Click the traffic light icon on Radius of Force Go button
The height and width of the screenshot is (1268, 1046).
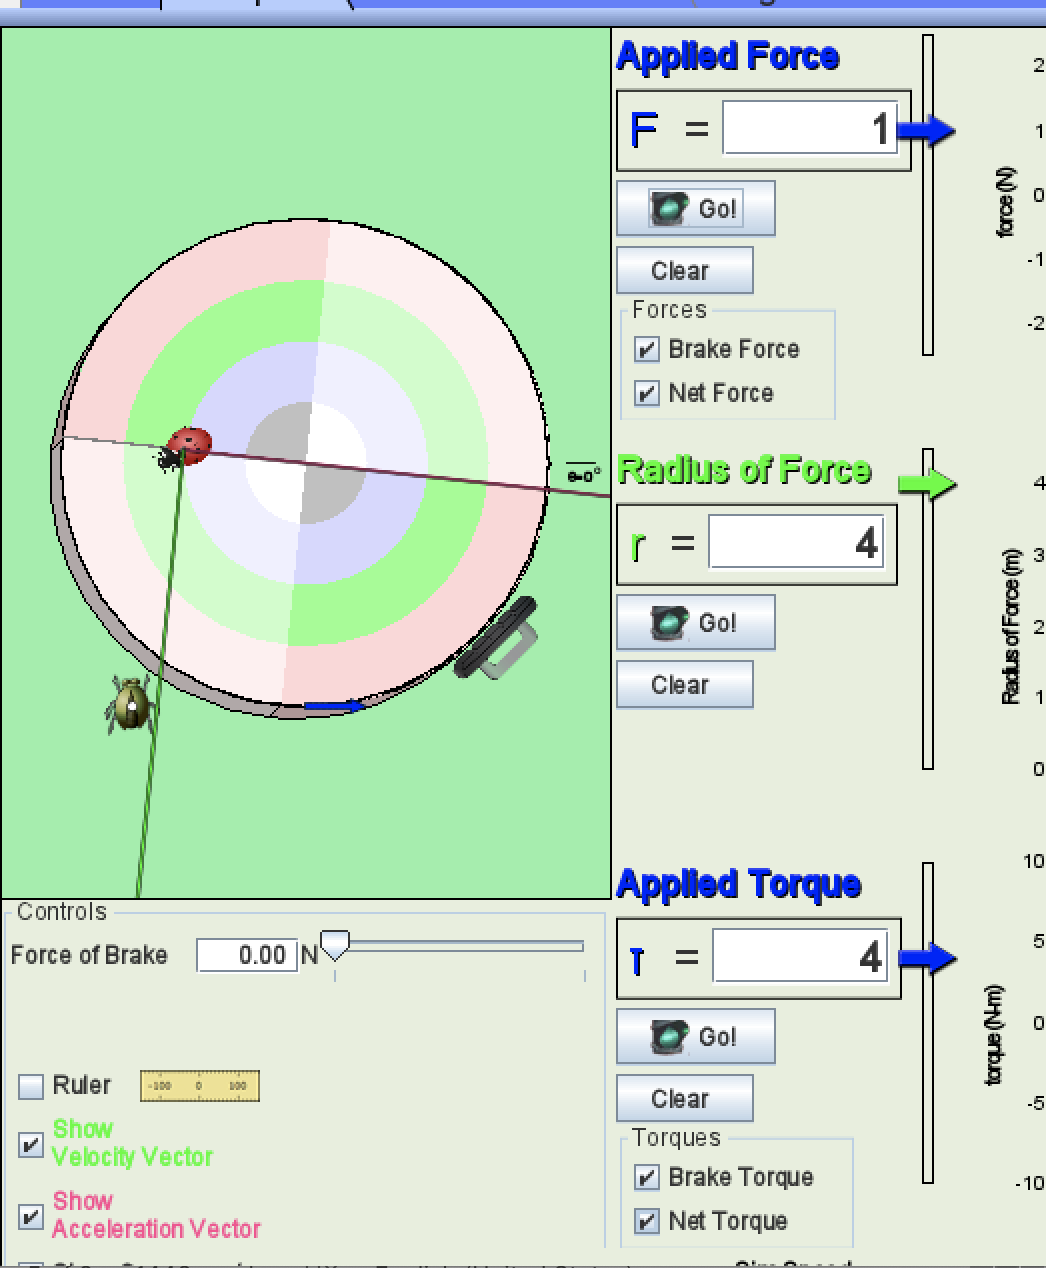coord(669,621)
